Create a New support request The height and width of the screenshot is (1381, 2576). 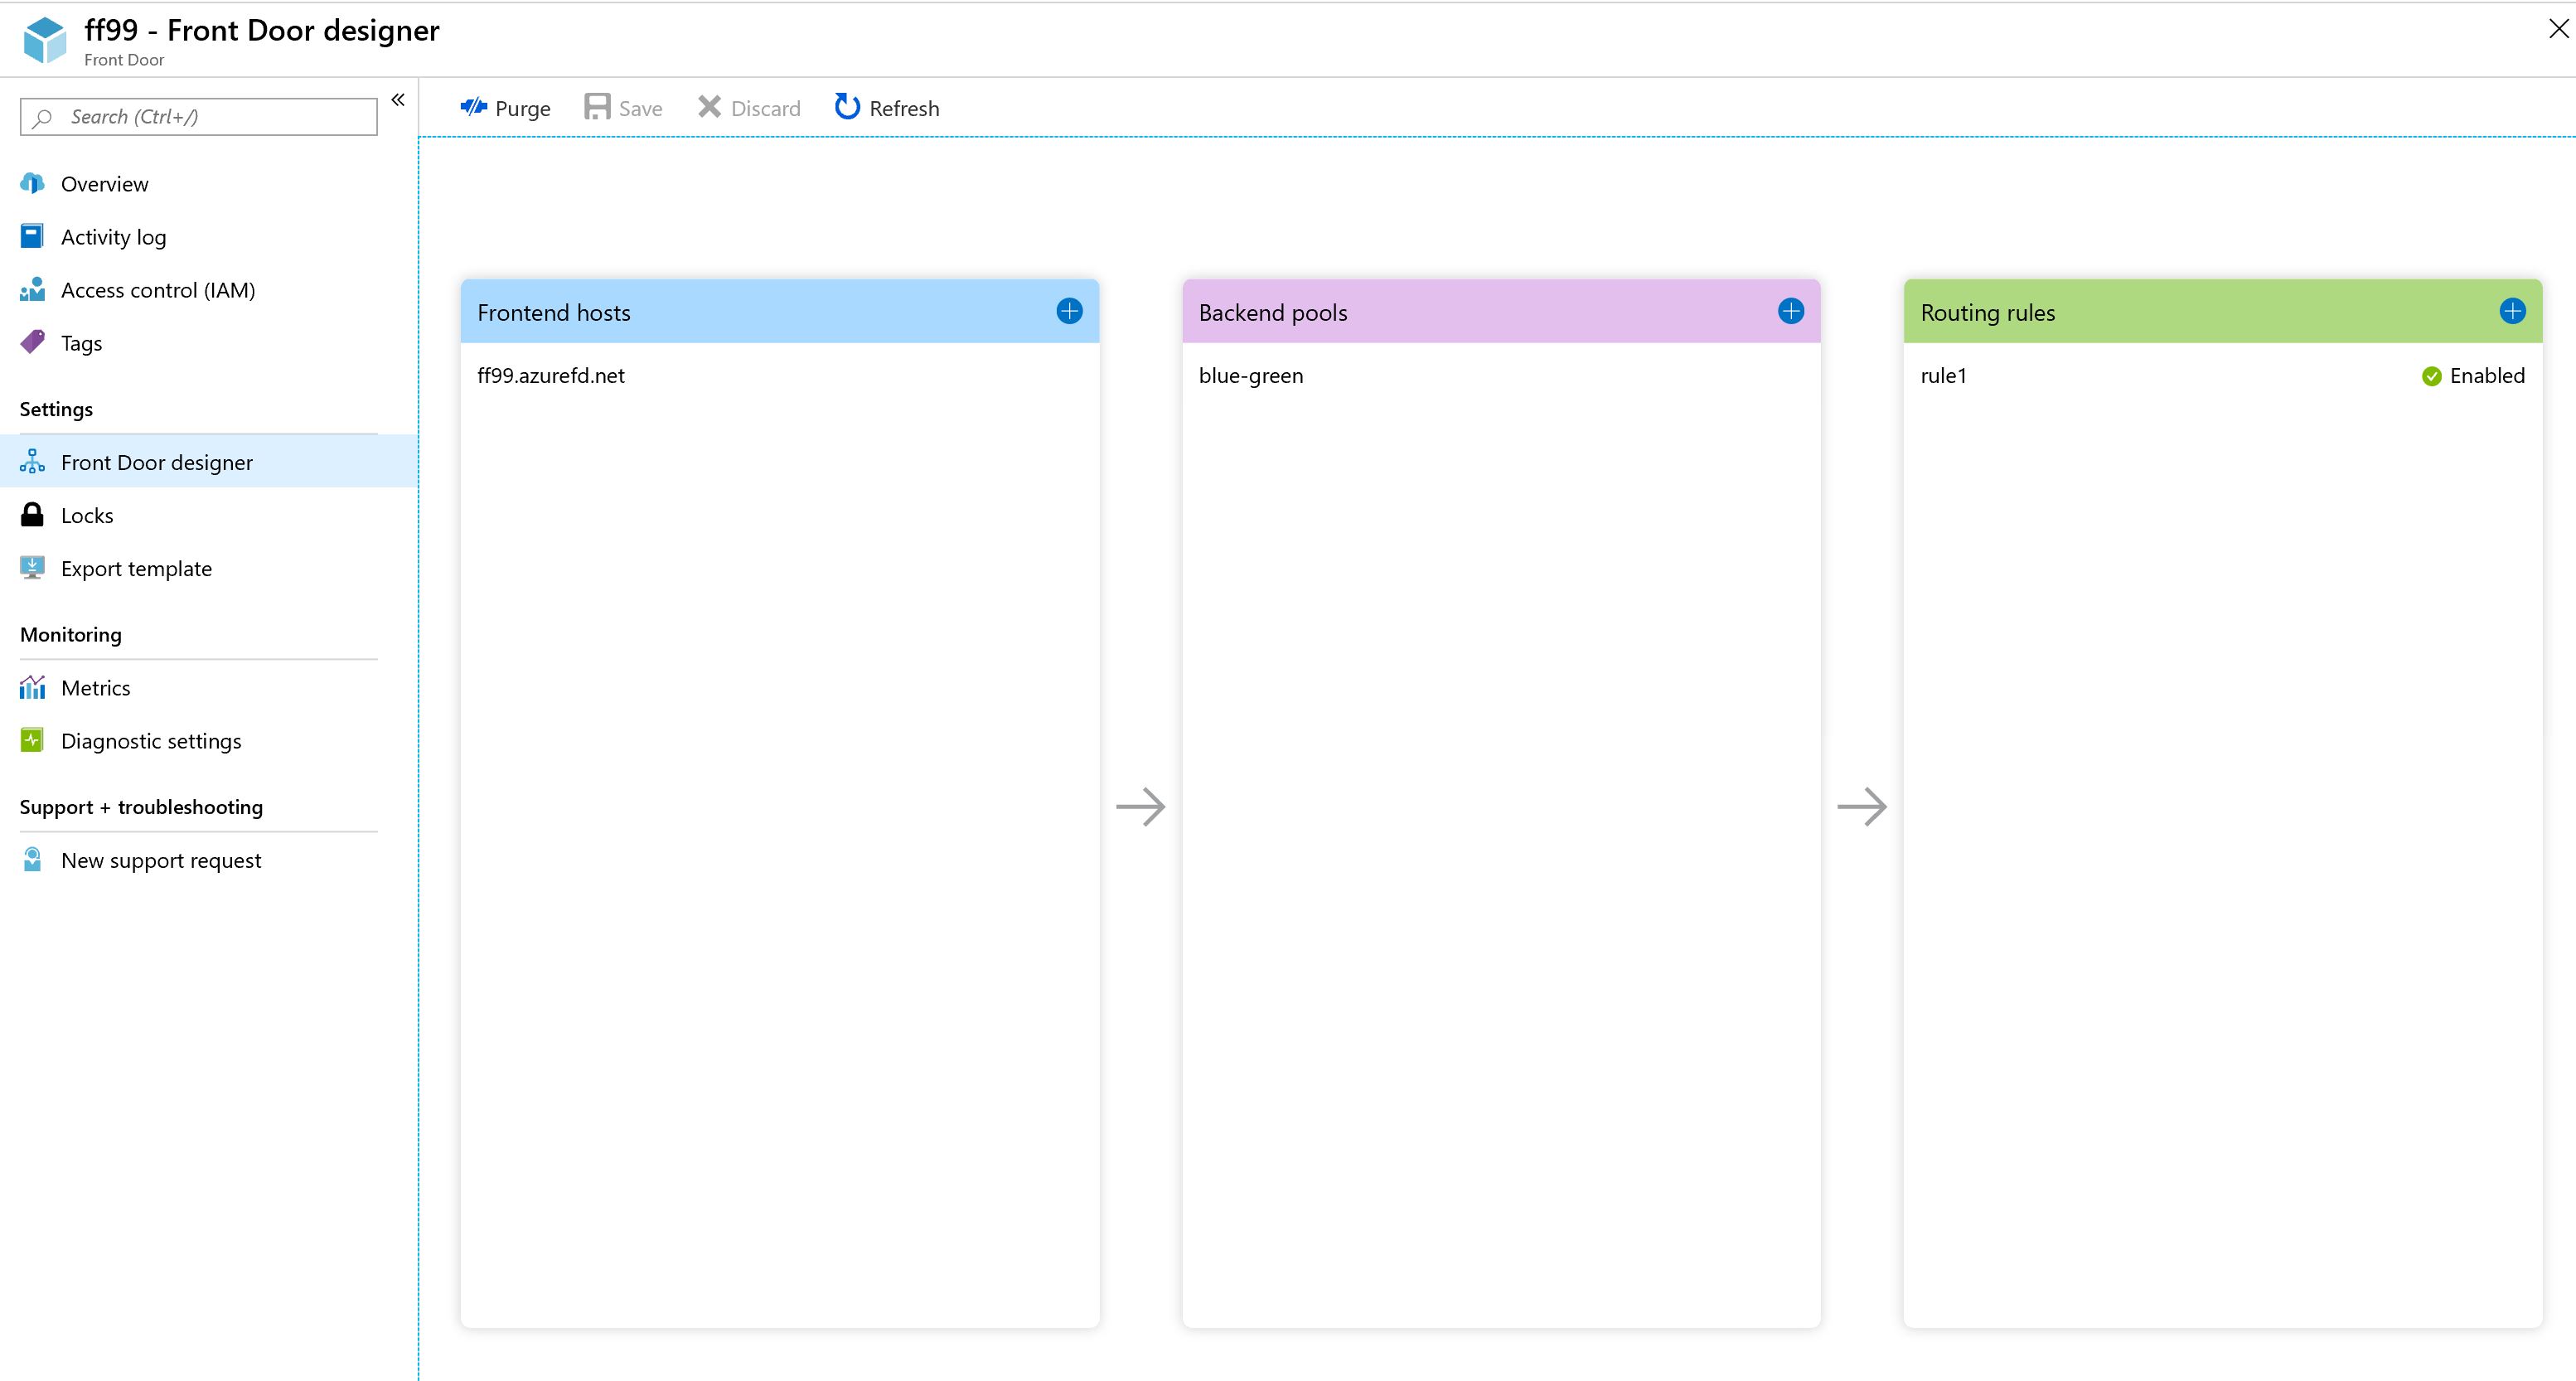(x=160, y=860)
